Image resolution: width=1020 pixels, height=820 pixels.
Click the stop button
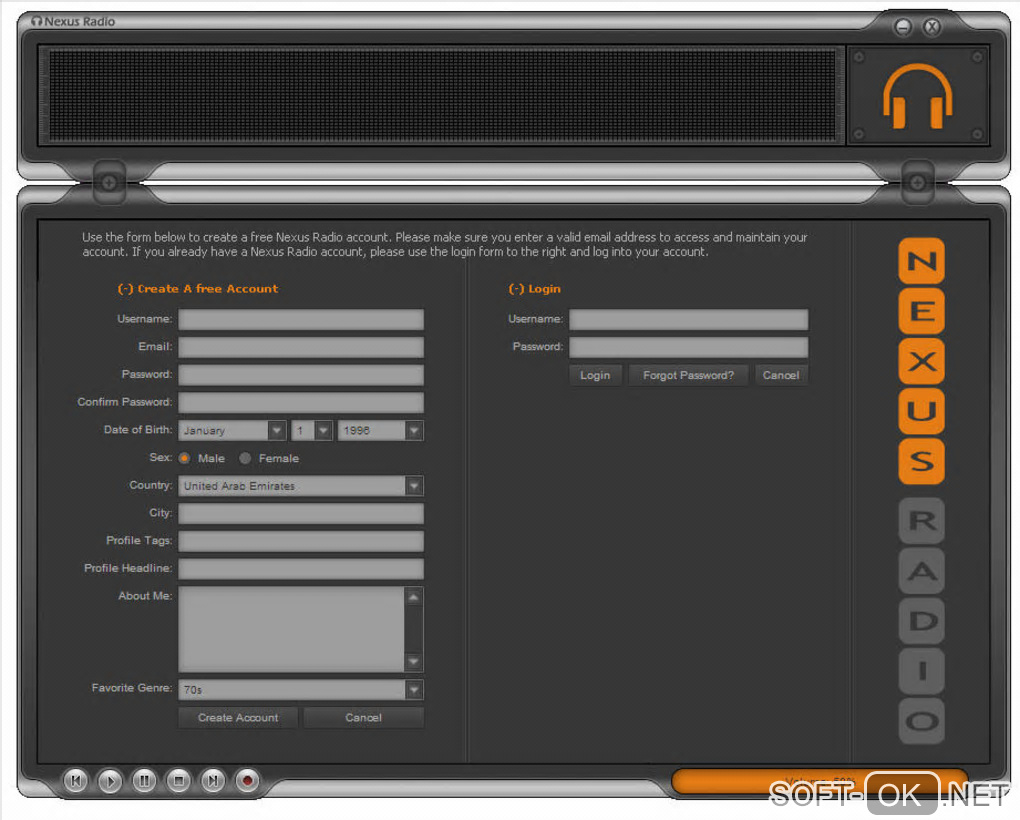click(179, 780)
